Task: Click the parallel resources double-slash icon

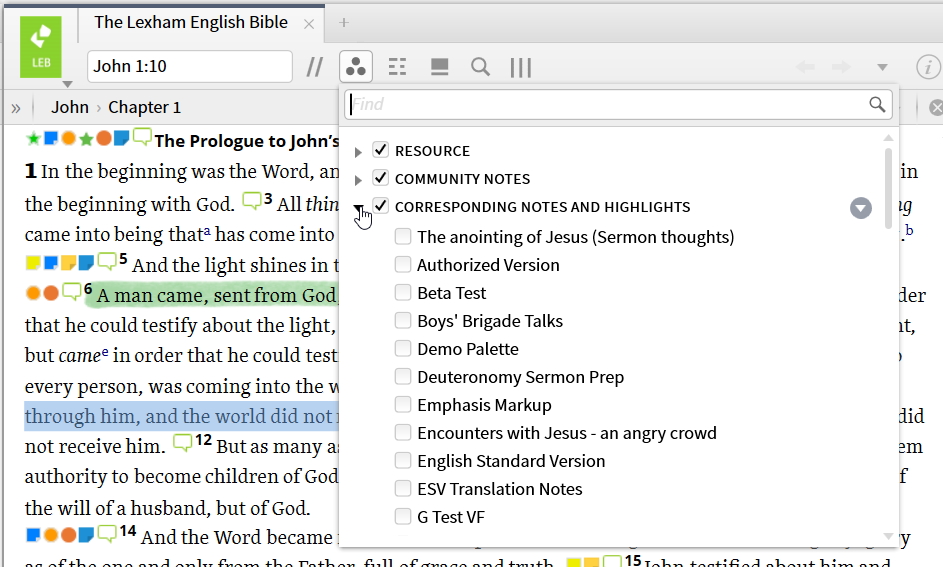Action: (x=315, y=67)
